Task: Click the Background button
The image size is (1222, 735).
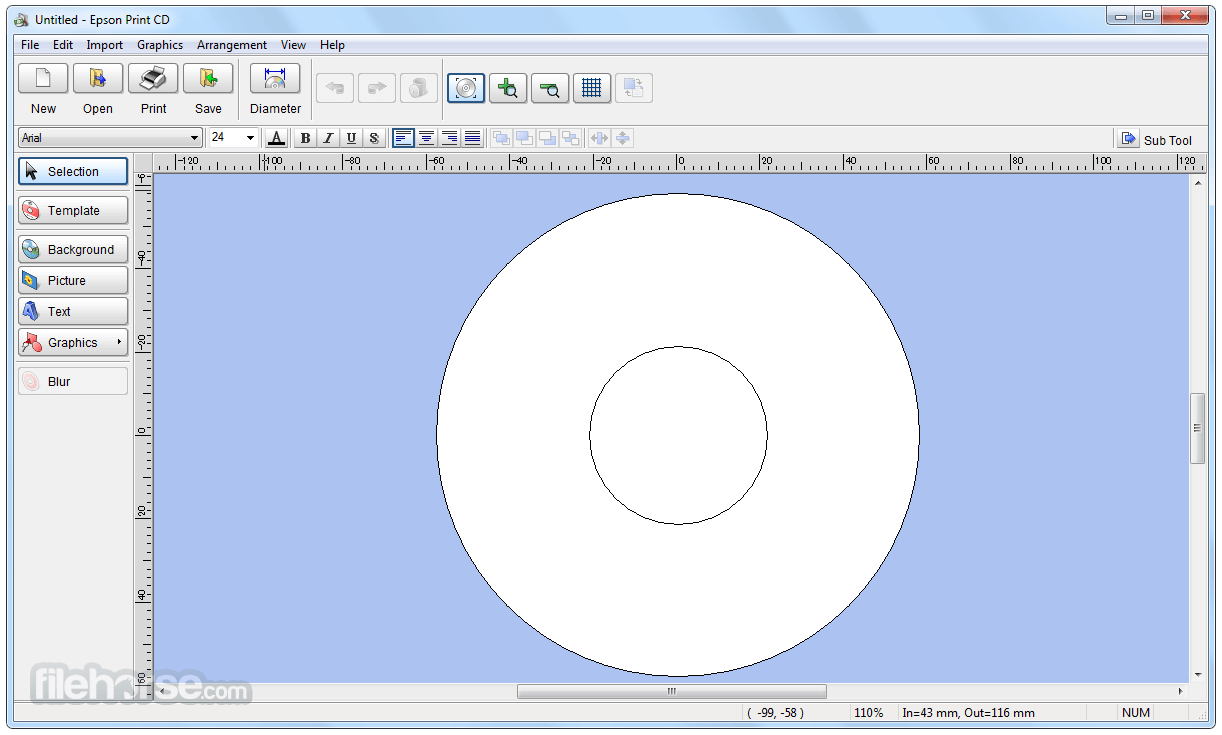Action: coord(73,250)
